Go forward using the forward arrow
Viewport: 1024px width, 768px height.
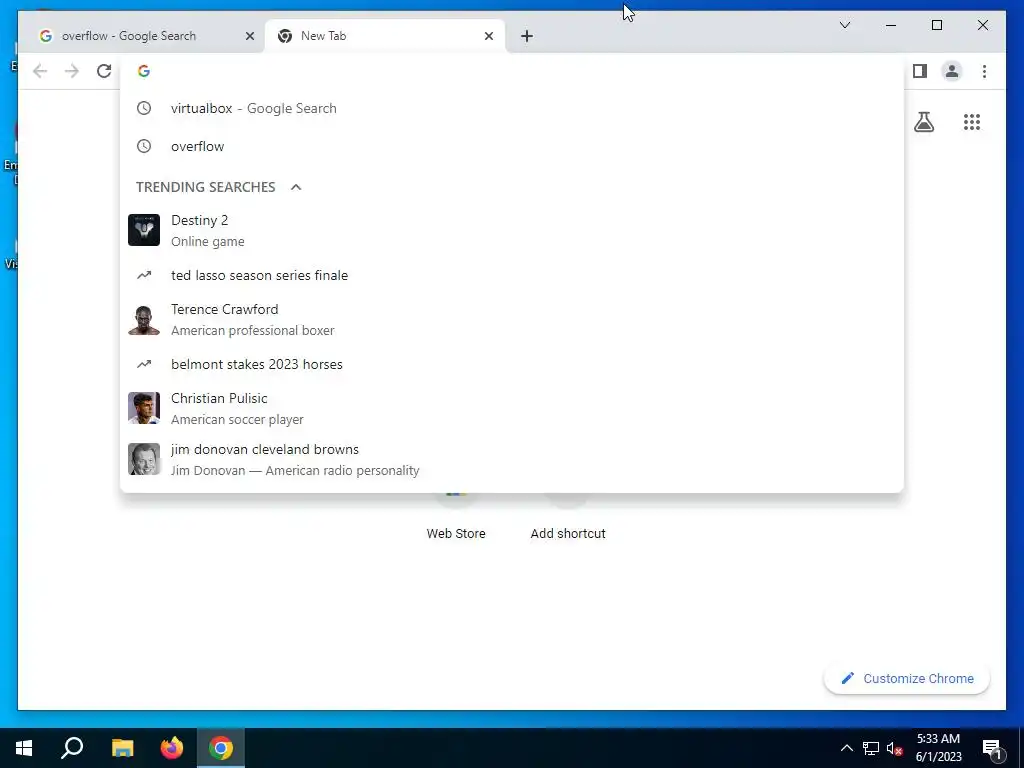point(72,71)
